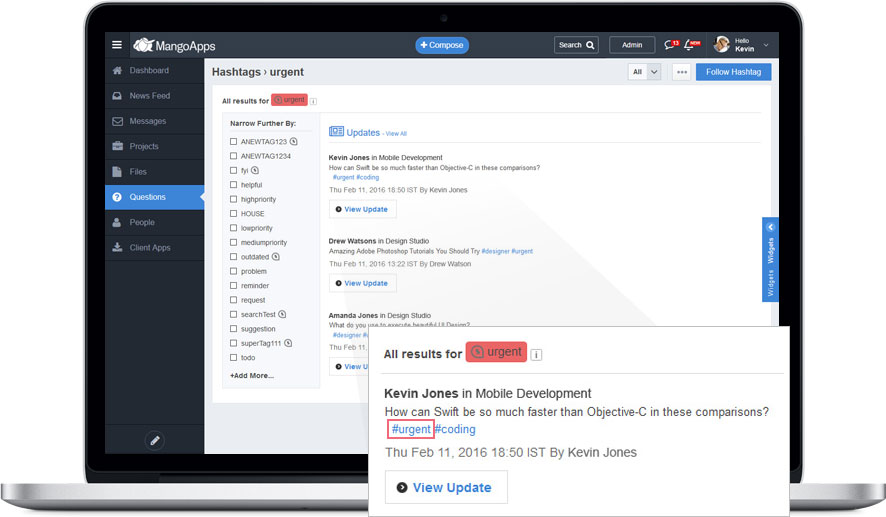Viewport: 886px width, 517px height.
Task: Check the problem filter checkbox
Action: 233,271
